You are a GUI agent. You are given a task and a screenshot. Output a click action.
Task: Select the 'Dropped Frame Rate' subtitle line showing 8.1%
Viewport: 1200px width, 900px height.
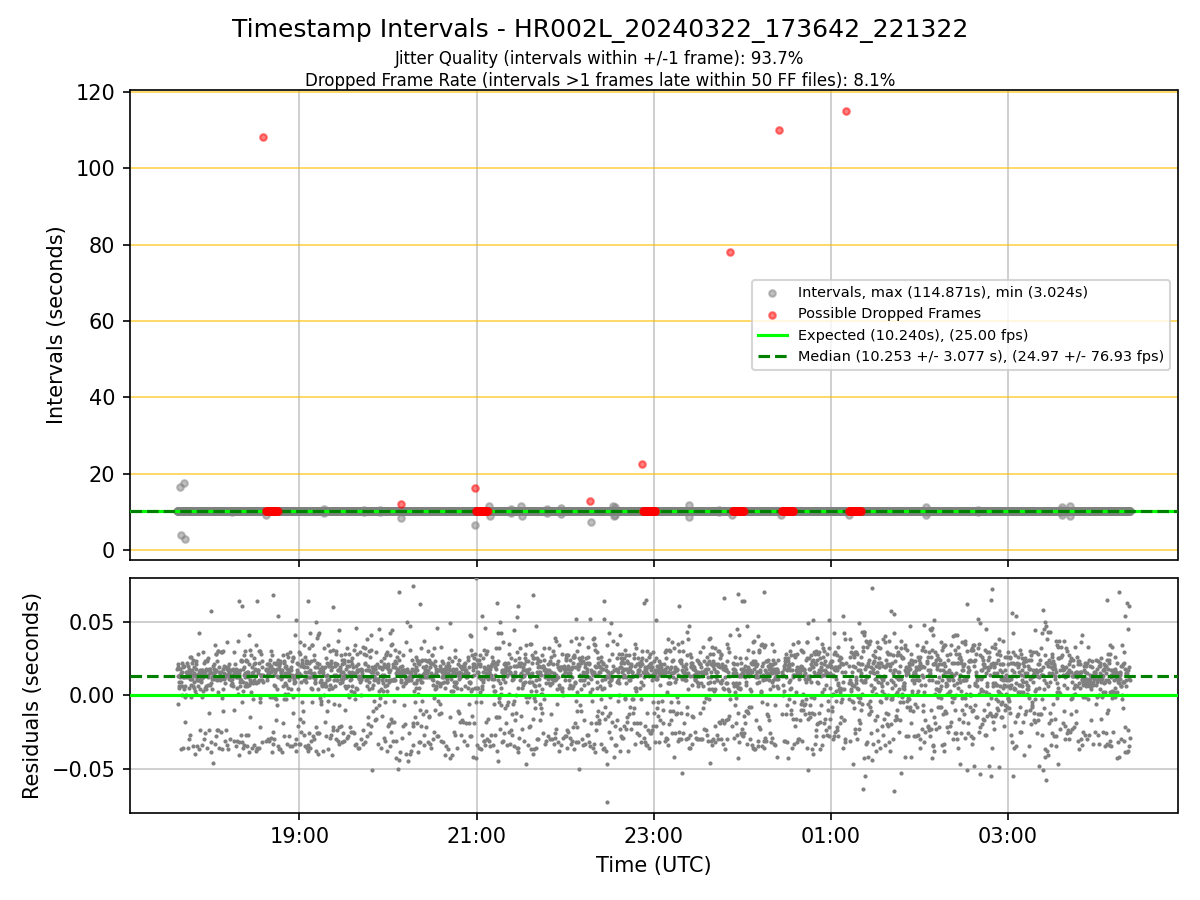[600, 79]
